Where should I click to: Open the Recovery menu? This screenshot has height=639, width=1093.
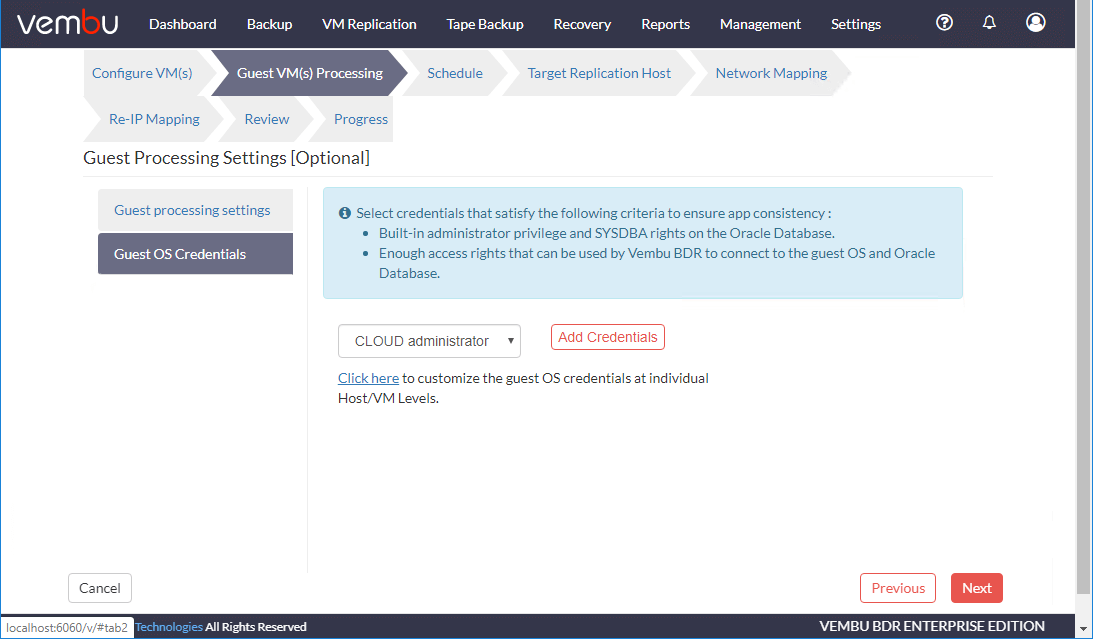tap(582, 24)
